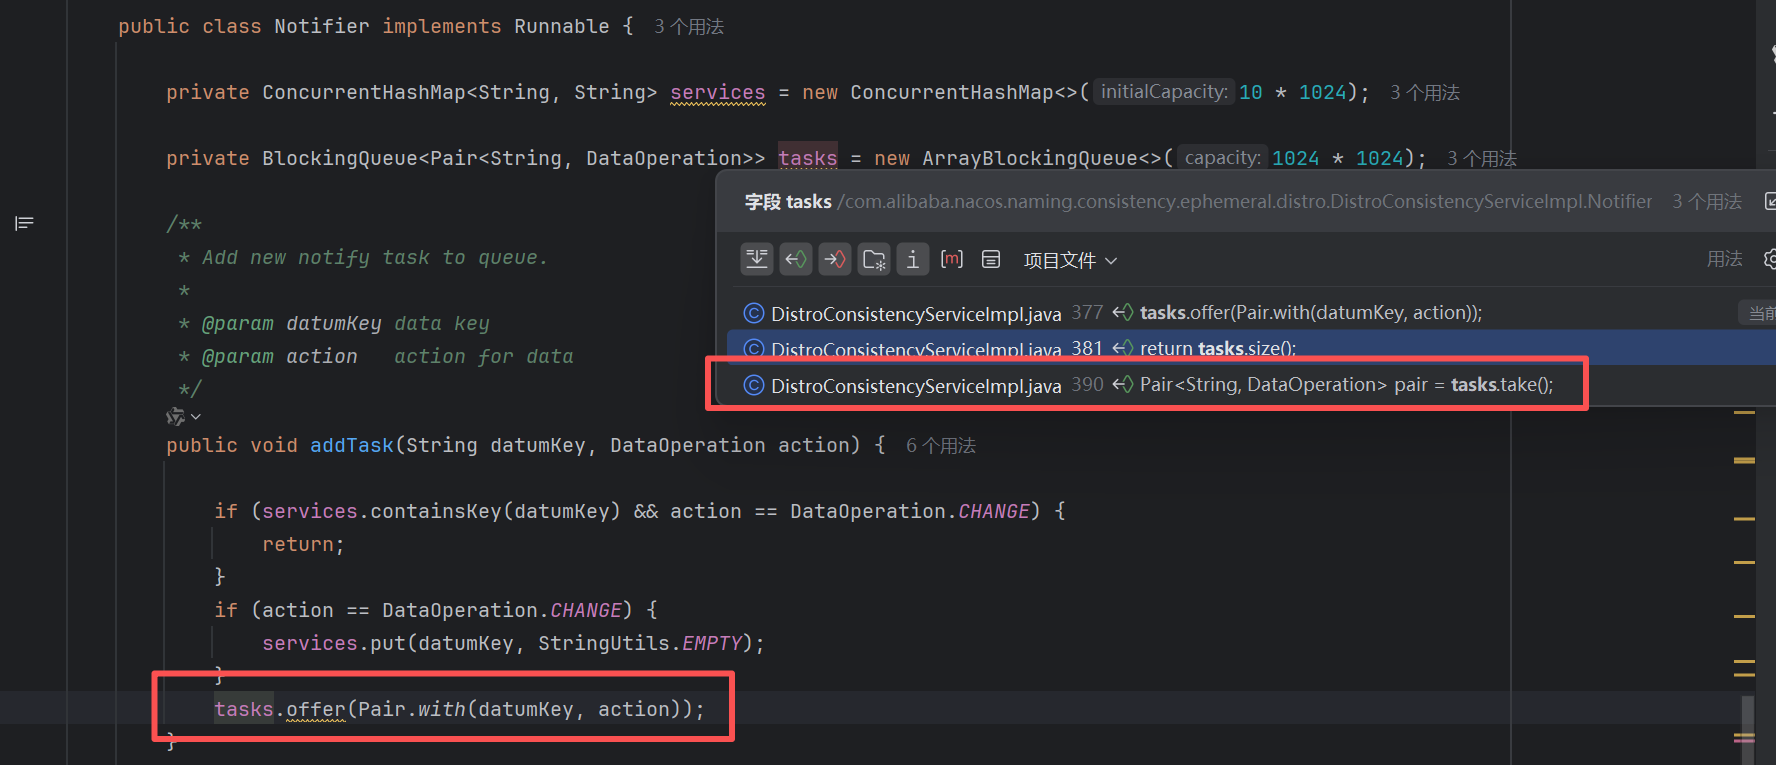Click the AI assistant icon above addTask
This screenshot has height=765, width=1776.
(175, 416)
